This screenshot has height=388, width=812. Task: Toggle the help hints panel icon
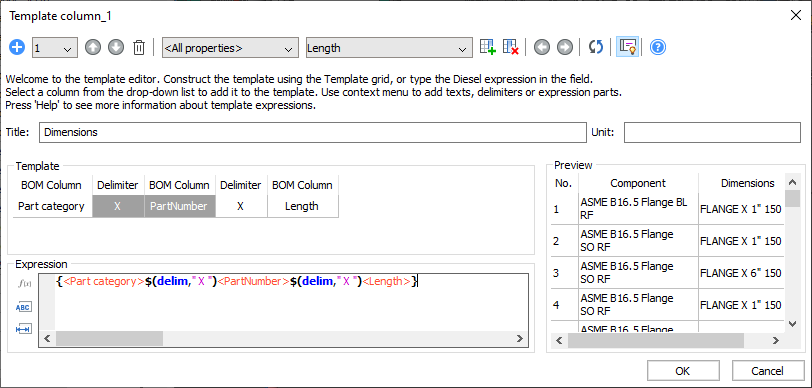click(627, 48)
